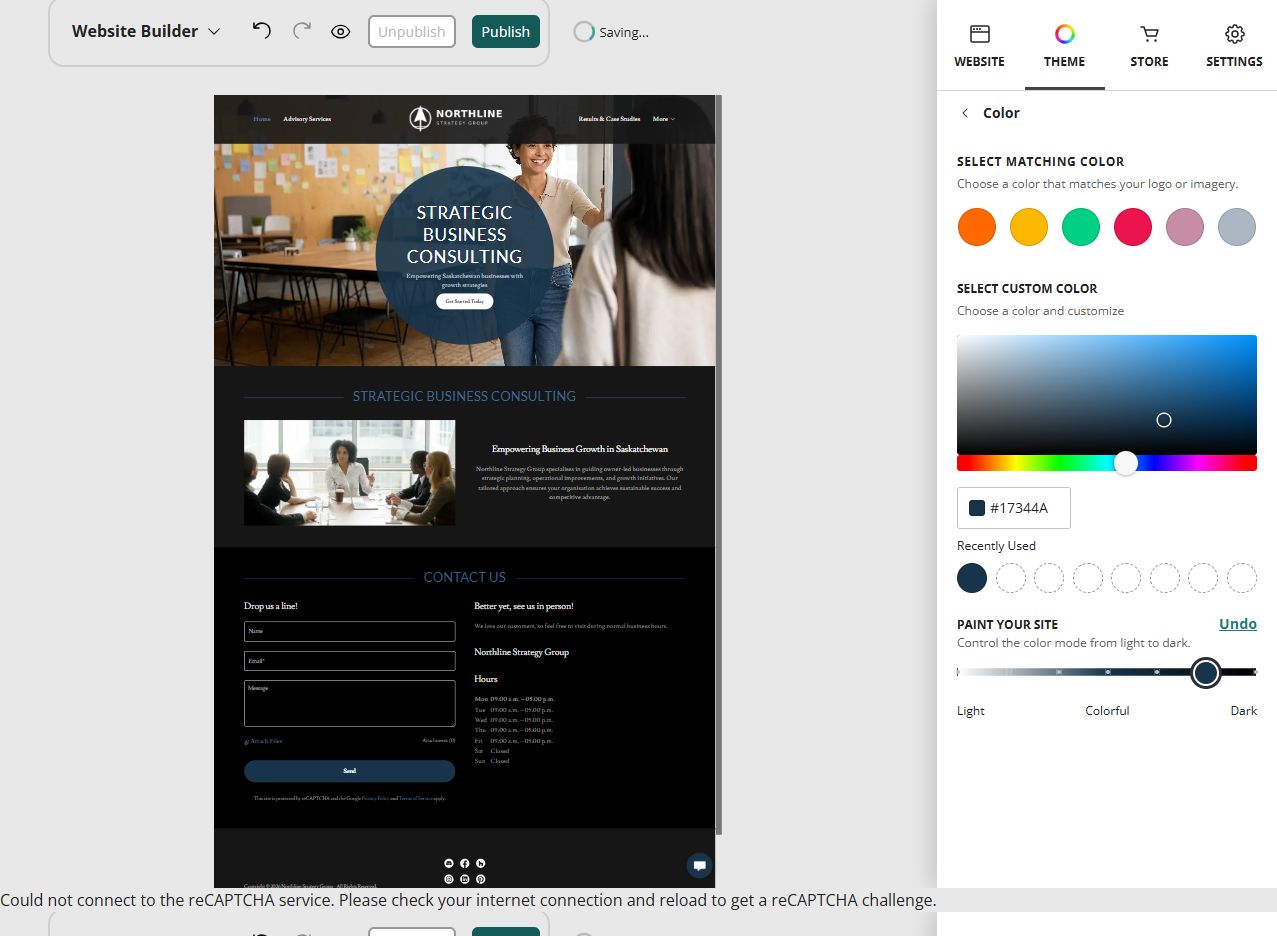This screenshot has width=1277, height=936.
Task: Toggle the preview eye icon
Action: coord(341,32)
